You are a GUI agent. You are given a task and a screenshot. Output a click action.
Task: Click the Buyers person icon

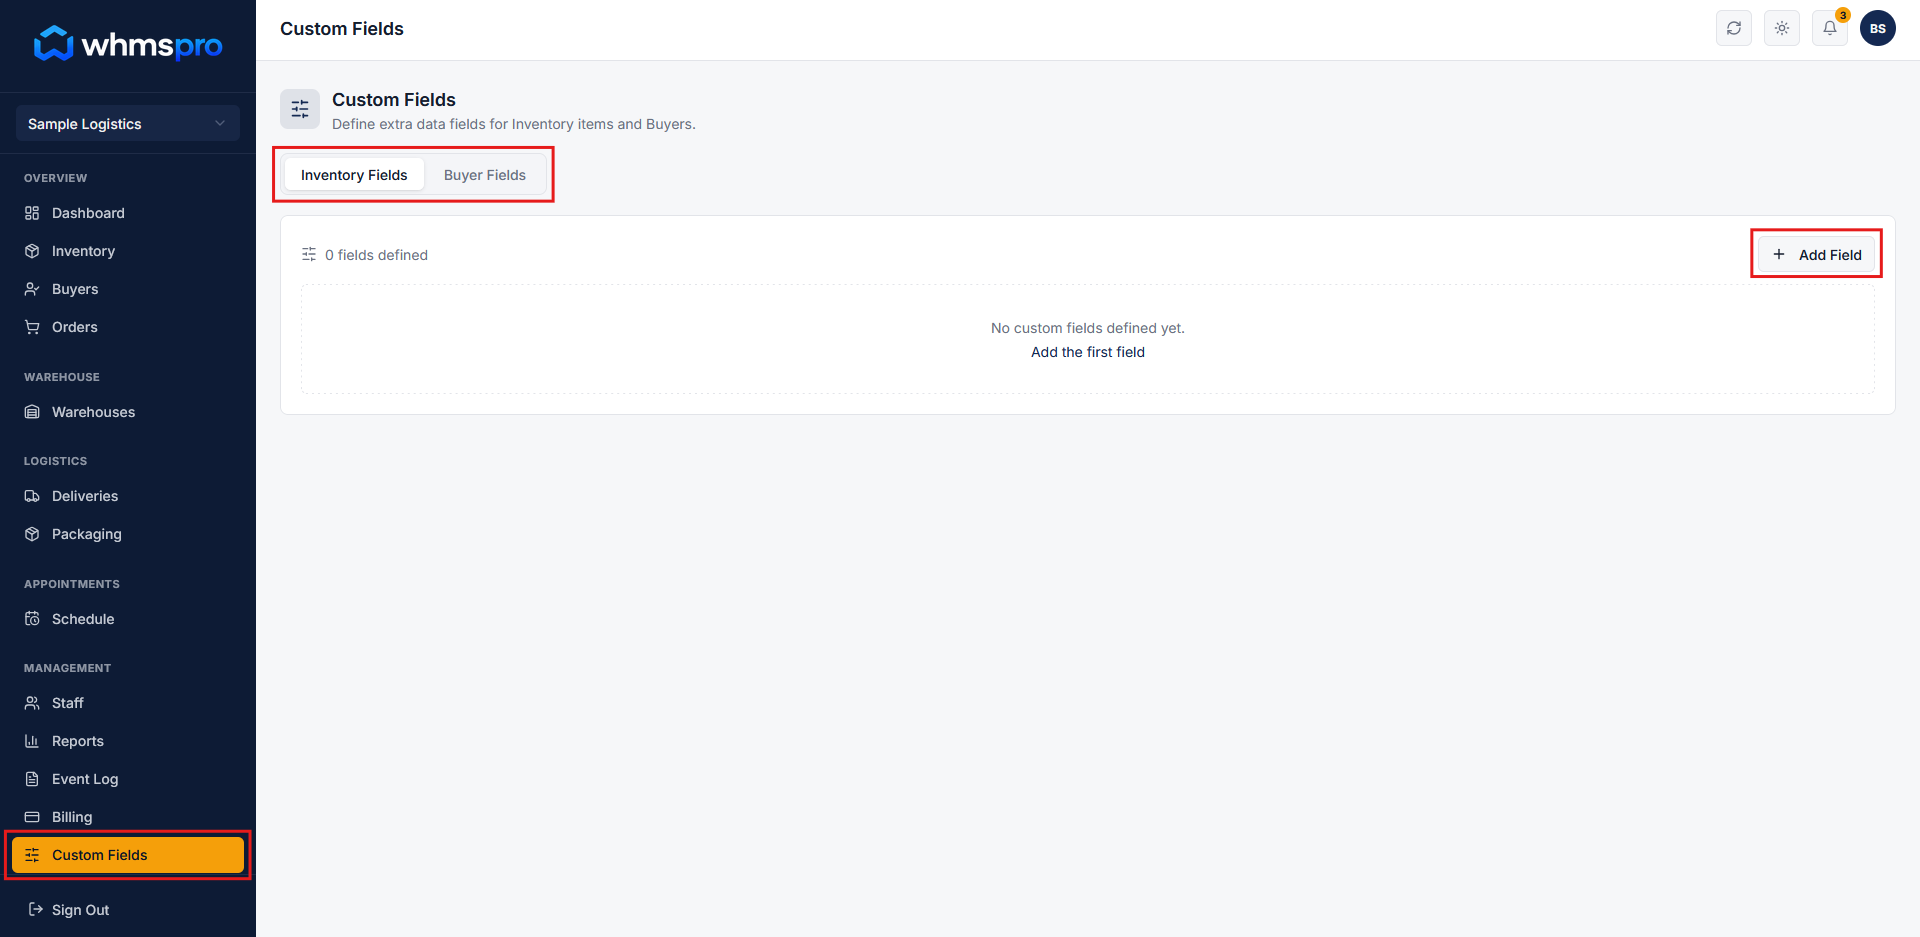click(32, 289)
